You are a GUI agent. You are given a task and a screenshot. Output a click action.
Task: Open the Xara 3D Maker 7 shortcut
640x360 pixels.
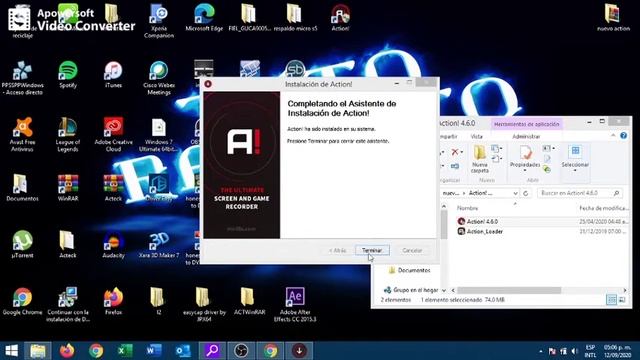[x=159, y=245]
